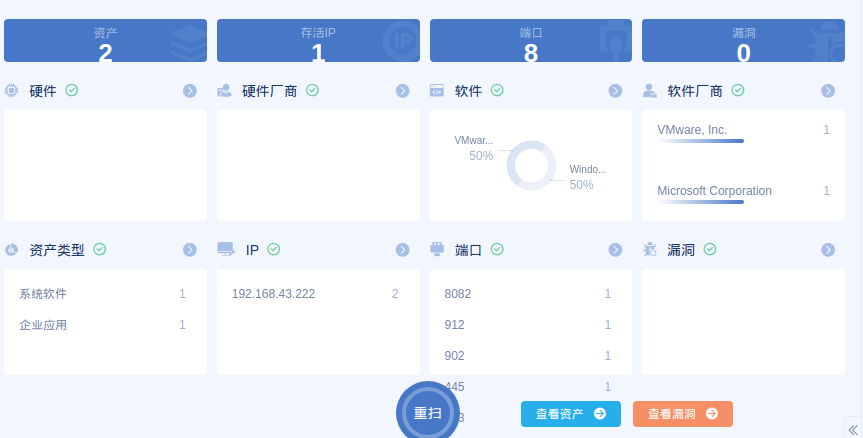The height and width of the screenshot is (438, 863).
Task: Click the 硬件厂商 section icon
Action: click(x=225, y=90)
